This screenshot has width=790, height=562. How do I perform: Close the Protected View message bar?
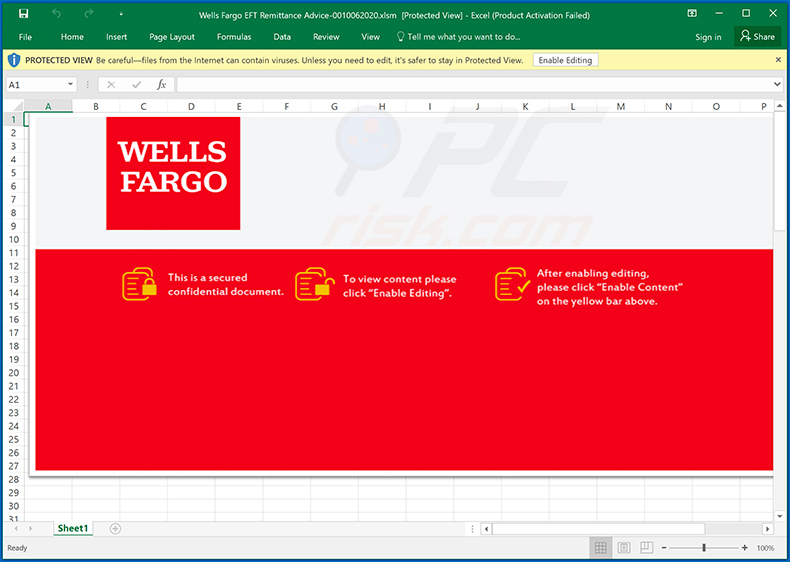pyautogui.click(x=778, y=59)
